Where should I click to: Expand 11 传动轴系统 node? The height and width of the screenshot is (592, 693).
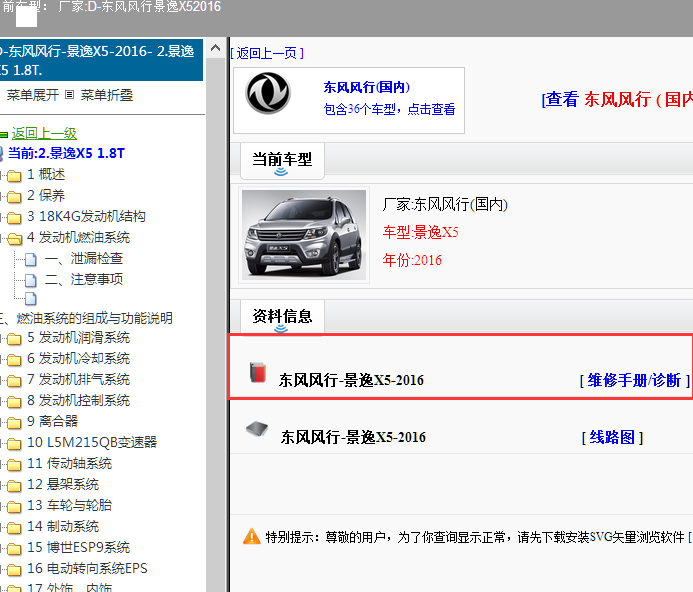pos(69,463)
